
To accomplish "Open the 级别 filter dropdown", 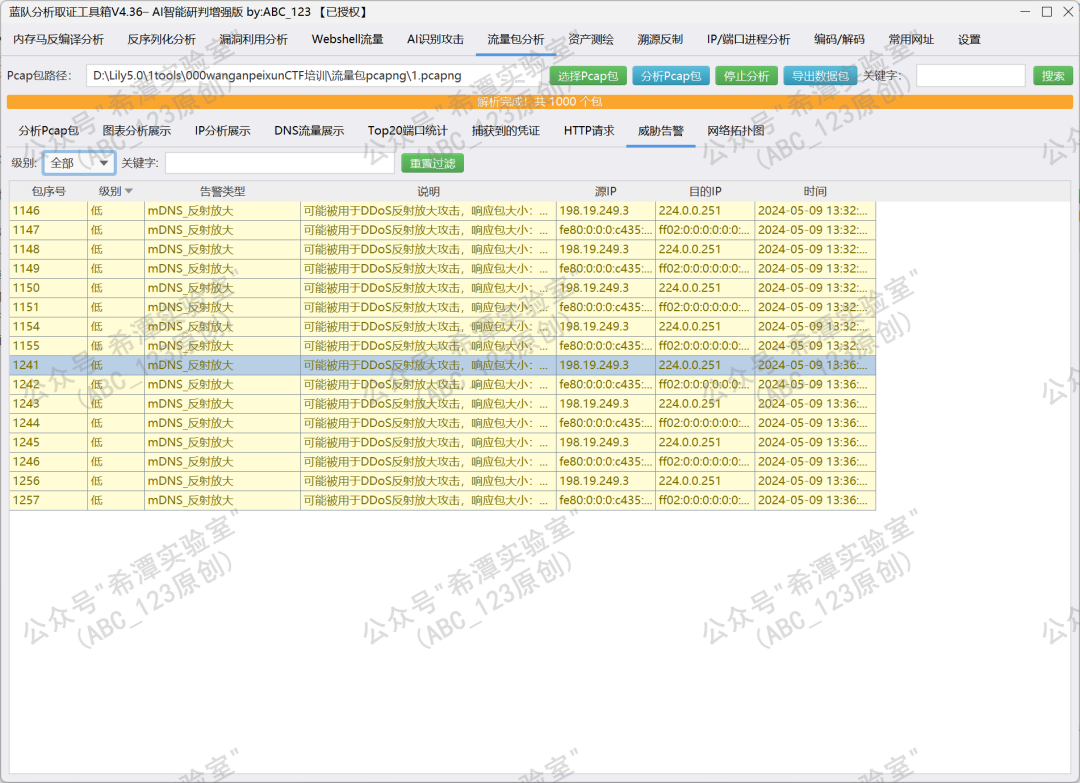I will point(79,163).
